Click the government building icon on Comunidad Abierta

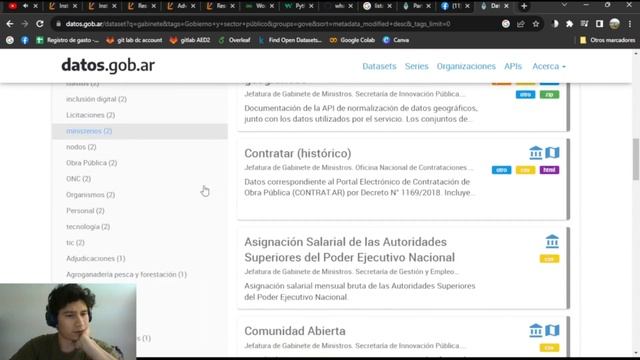(x=536, y=330)
